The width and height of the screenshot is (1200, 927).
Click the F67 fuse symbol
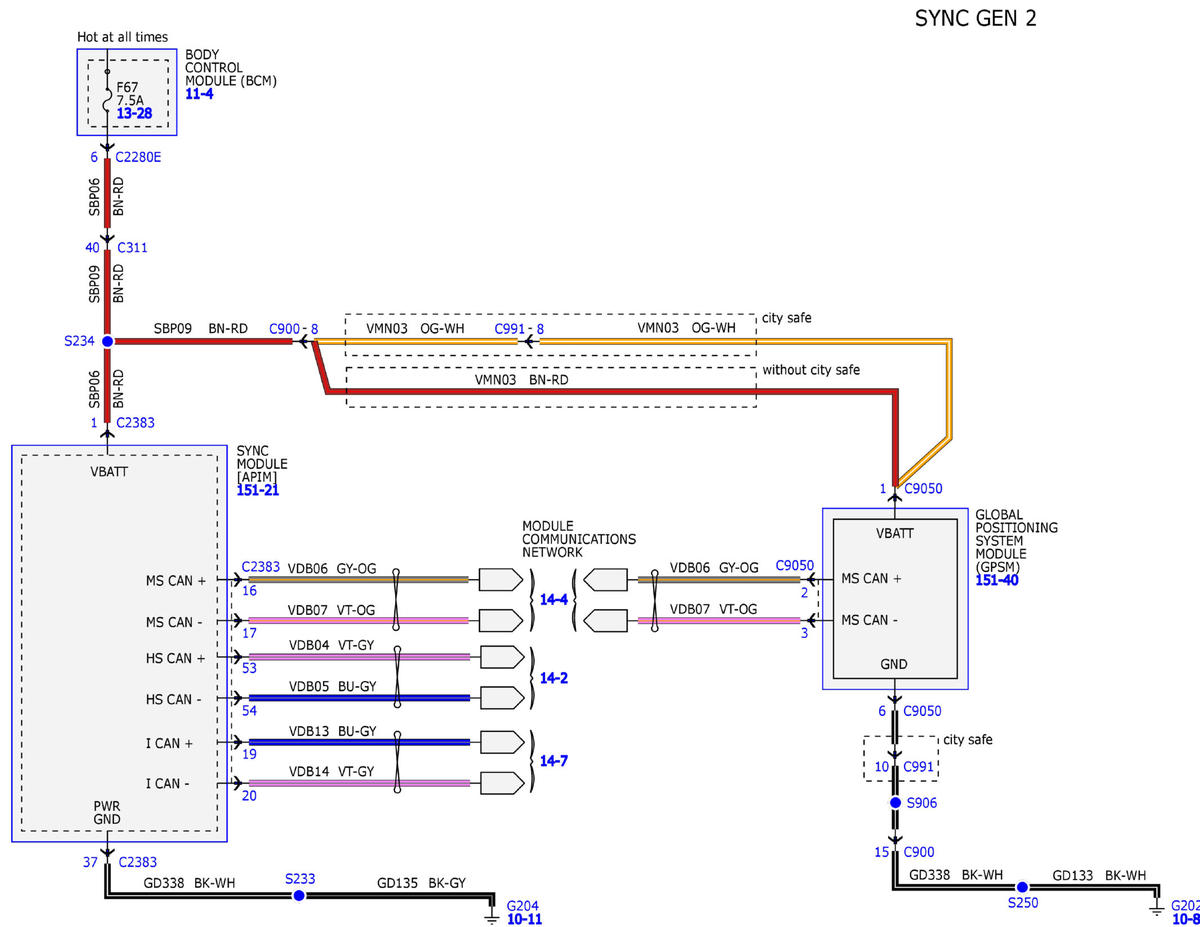coord(107,97)
